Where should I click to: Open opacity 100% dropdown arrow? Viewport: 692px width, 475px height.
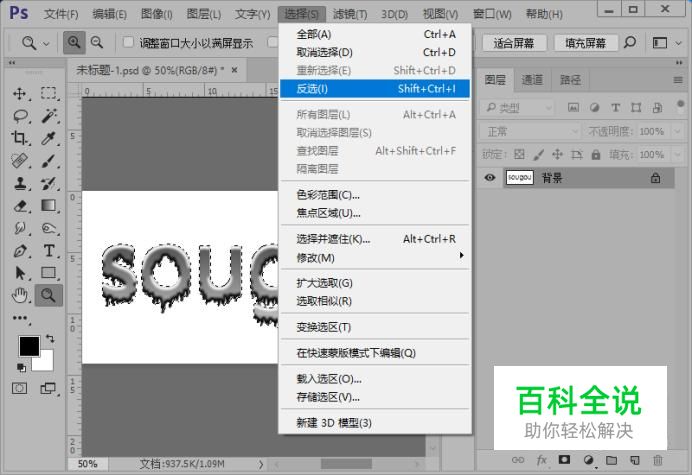(677, 132)
